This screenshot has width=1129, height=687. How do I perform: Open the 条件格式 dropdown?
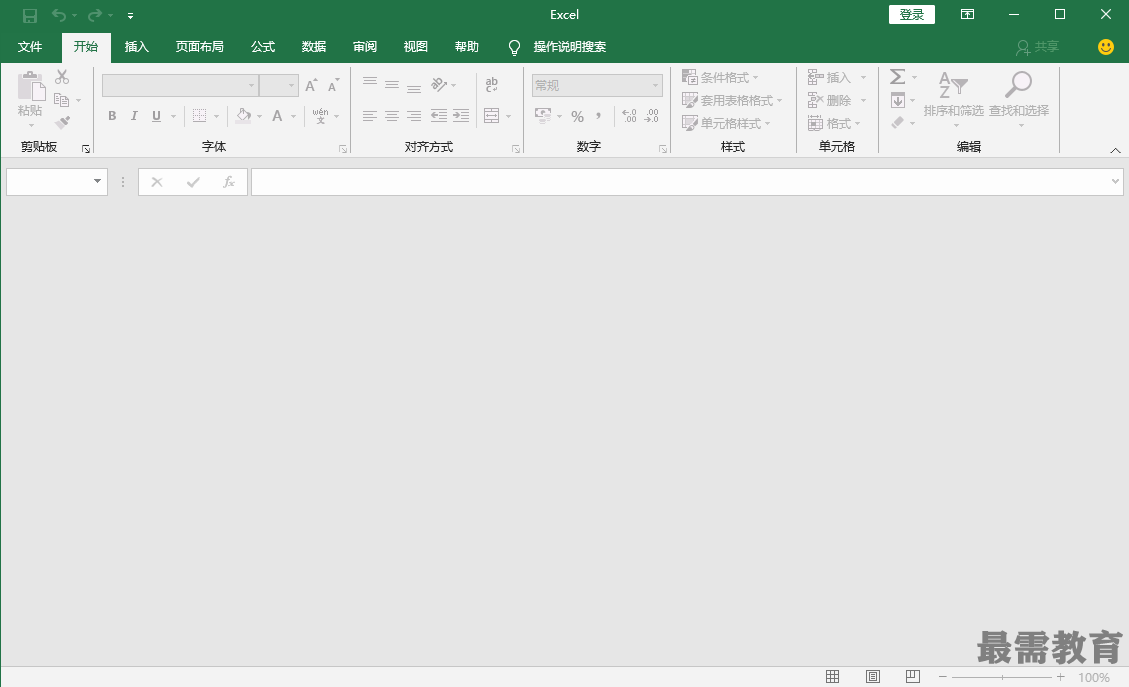point(720,77)
